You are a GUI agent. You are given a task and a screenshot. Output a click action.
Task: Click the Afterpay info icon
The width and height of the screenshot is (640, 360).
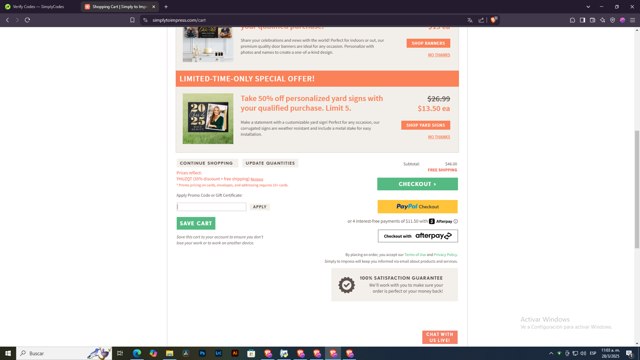pyautogui.click(x=456, y=221)
